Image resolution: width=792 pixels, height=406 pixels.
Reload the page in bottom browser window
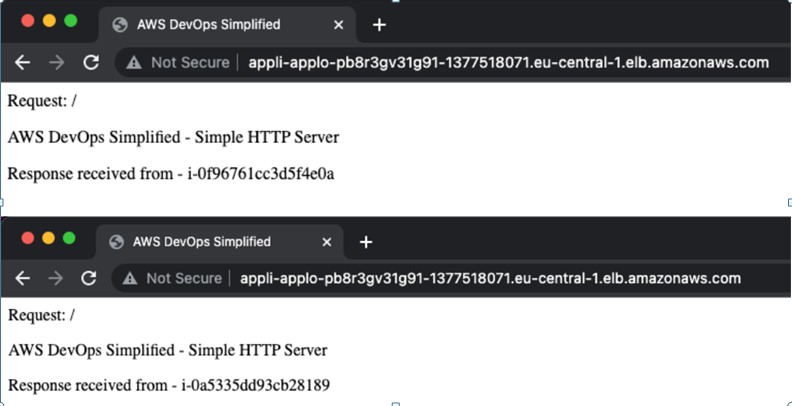[x=89, y=278]
